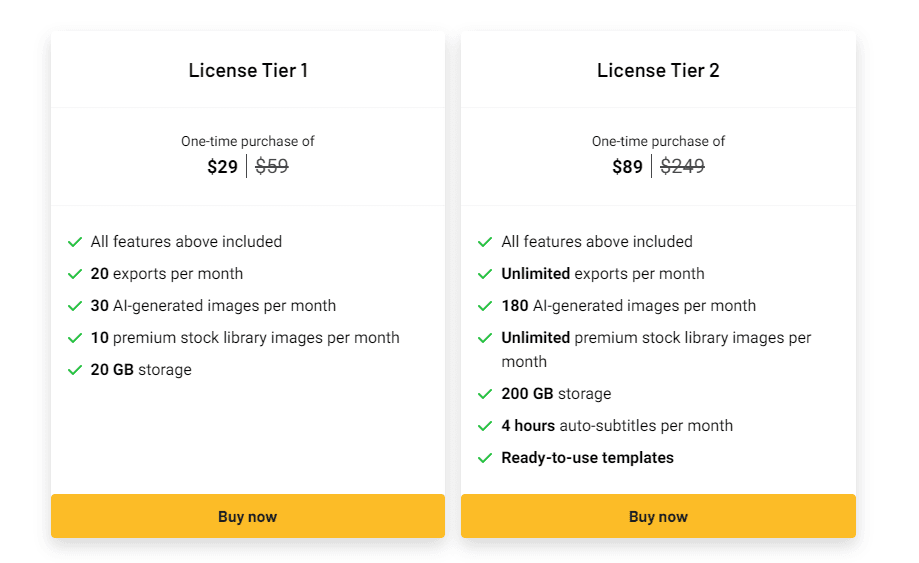Click Buy now for License Tier 2
The width and height of the screenshot is (919, 563).
[658, 516]
